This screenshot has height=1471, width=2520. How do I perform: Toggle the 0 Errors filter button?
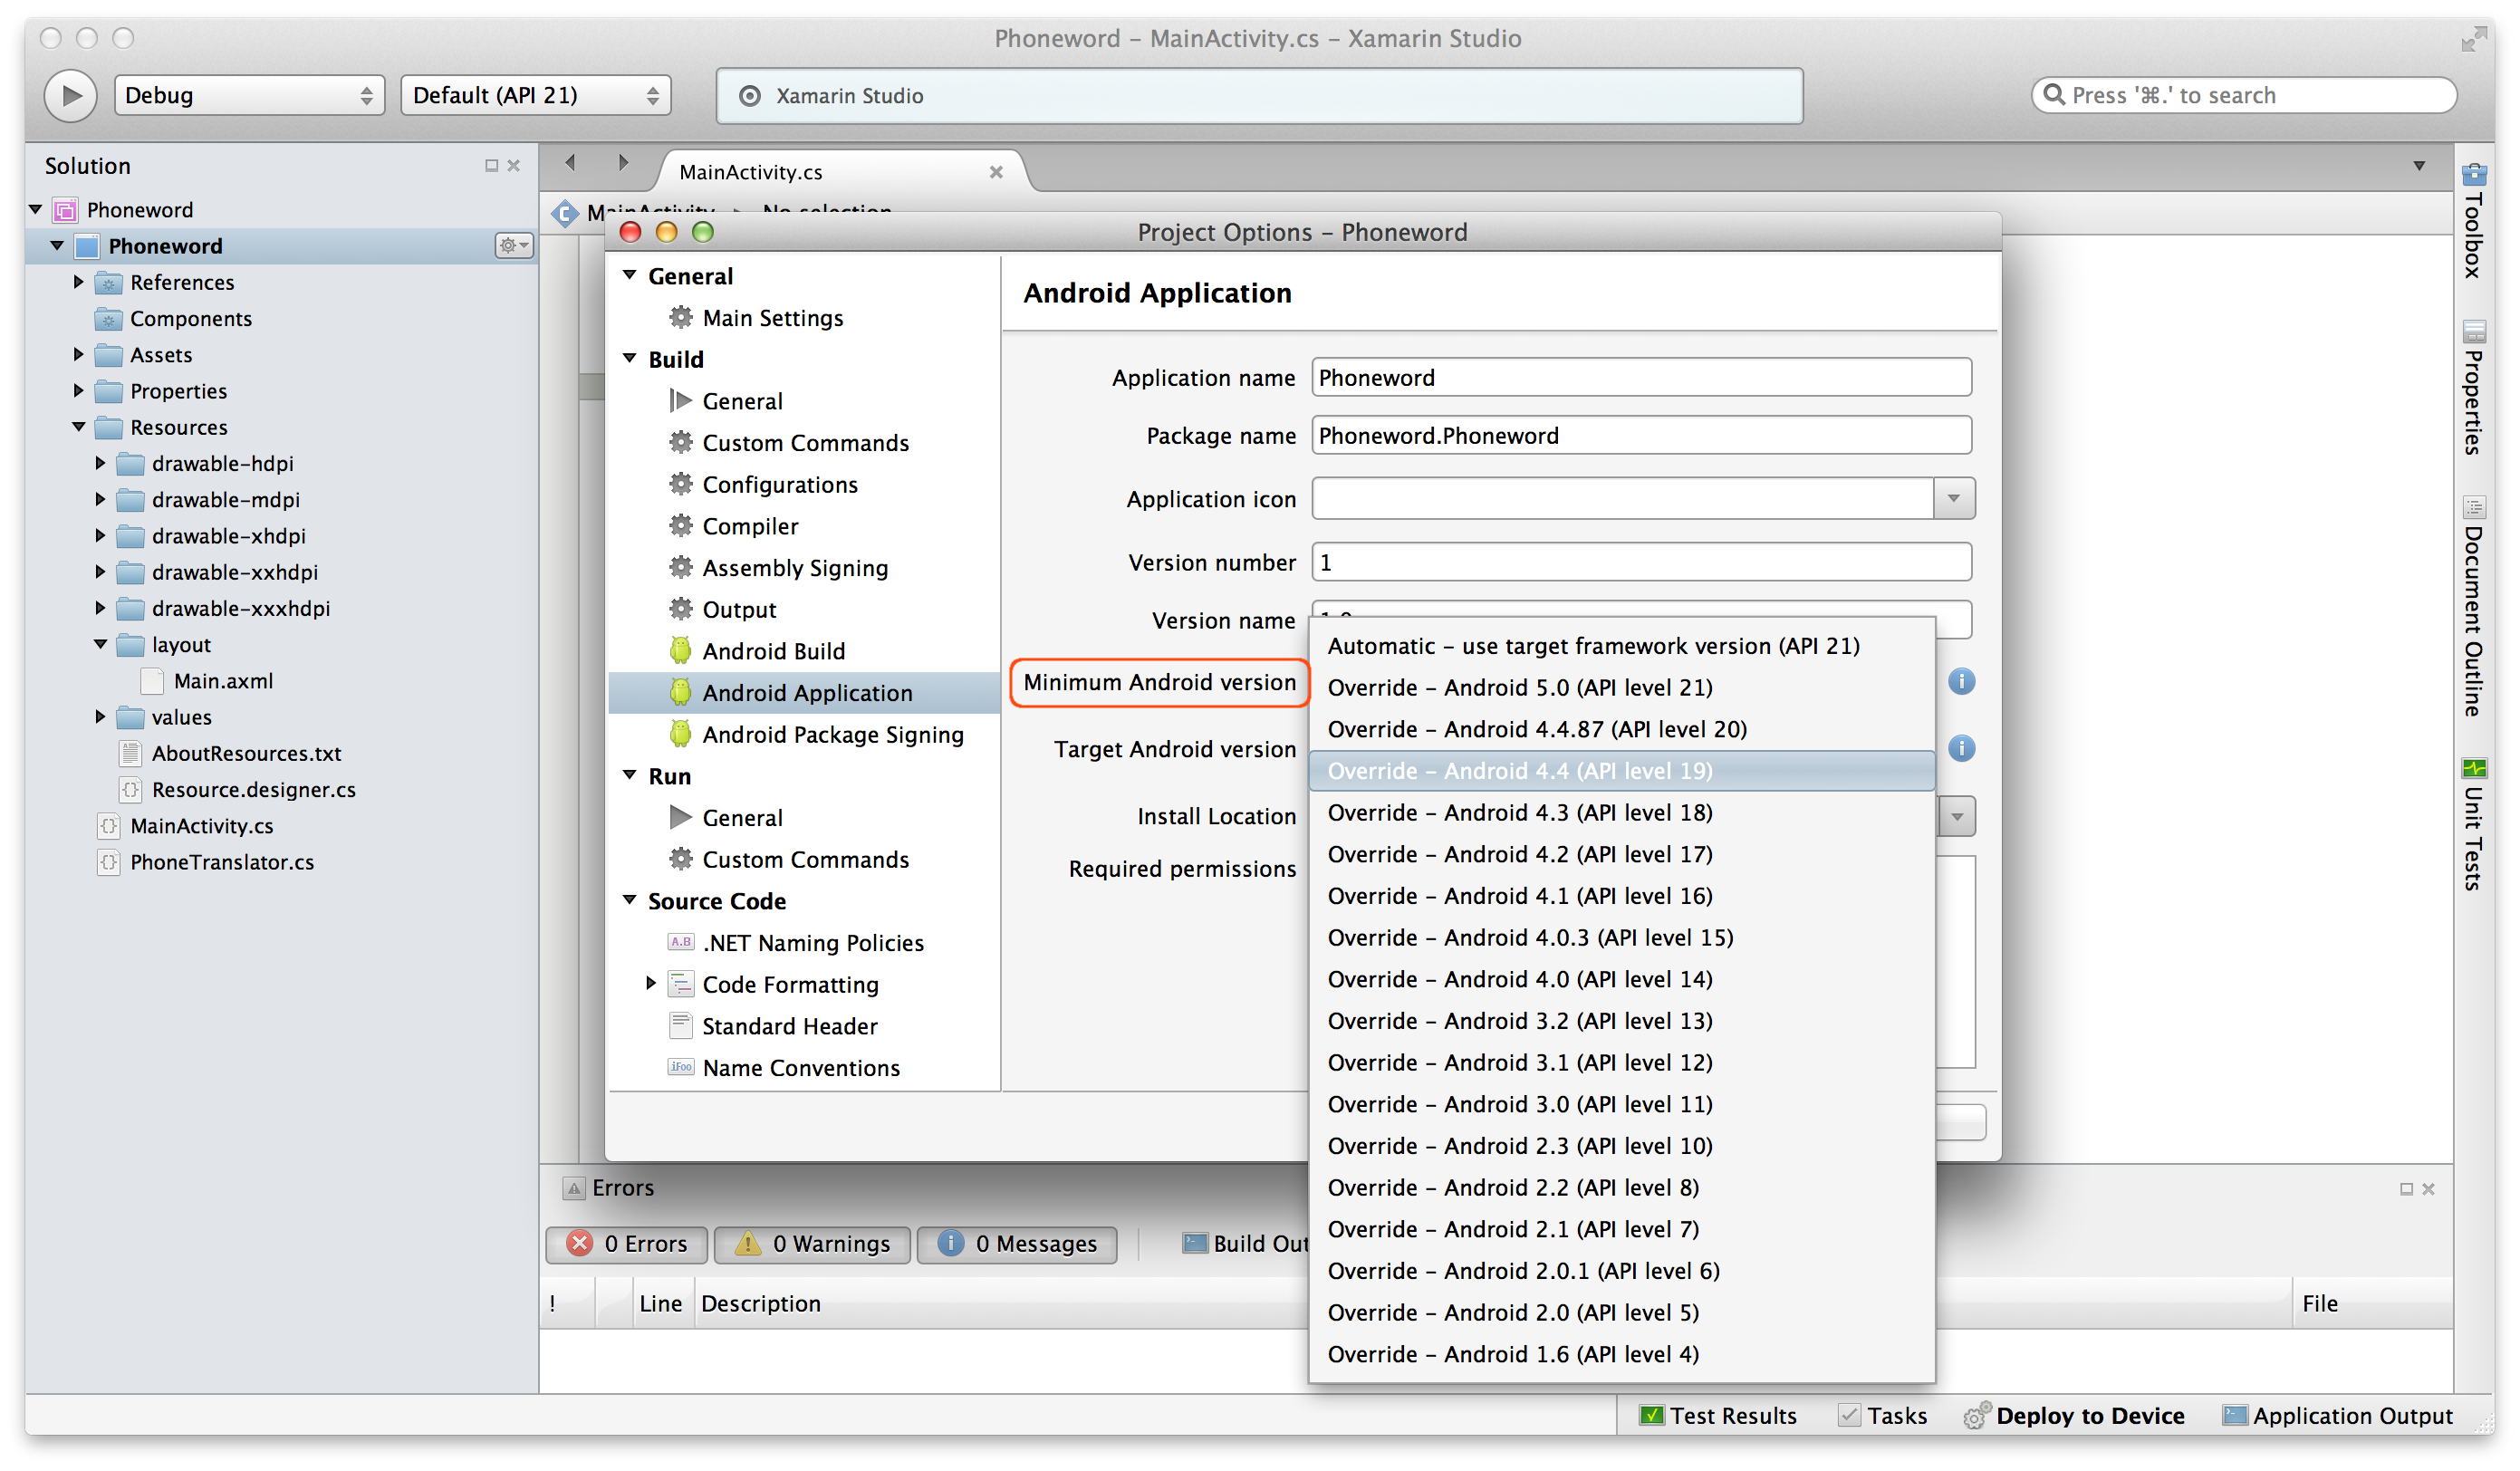click(x=627, y=1243)
